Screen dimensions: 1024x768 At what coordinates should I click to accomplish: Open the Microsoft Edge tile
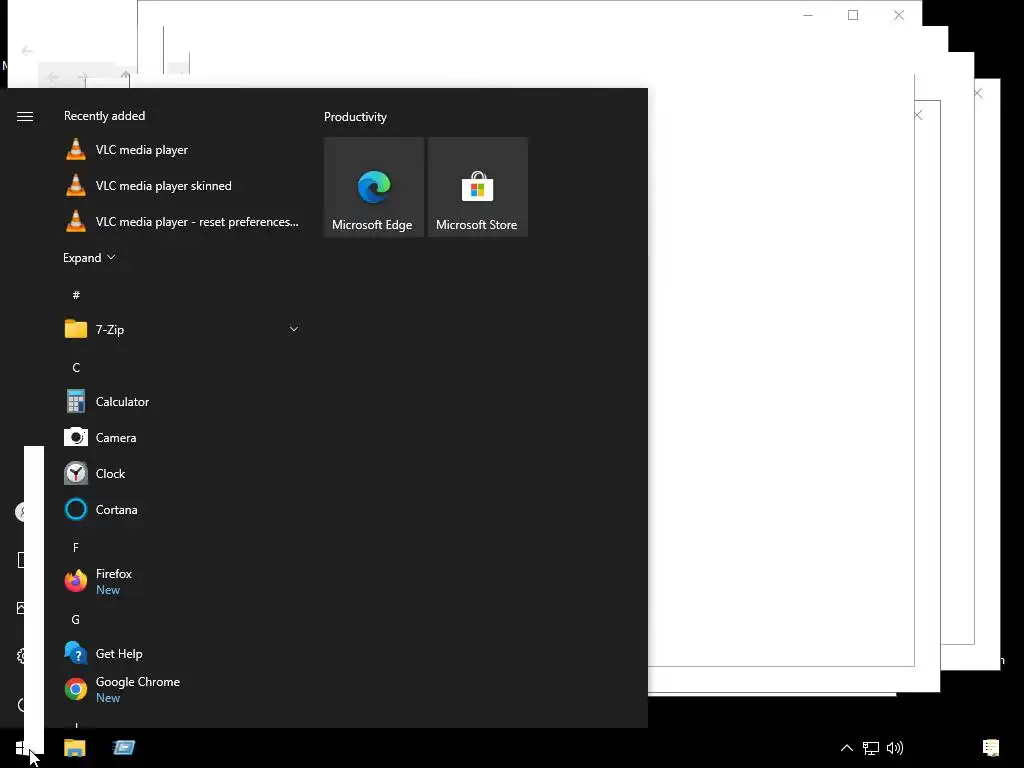pyautogui.click(x=374, y=187)
